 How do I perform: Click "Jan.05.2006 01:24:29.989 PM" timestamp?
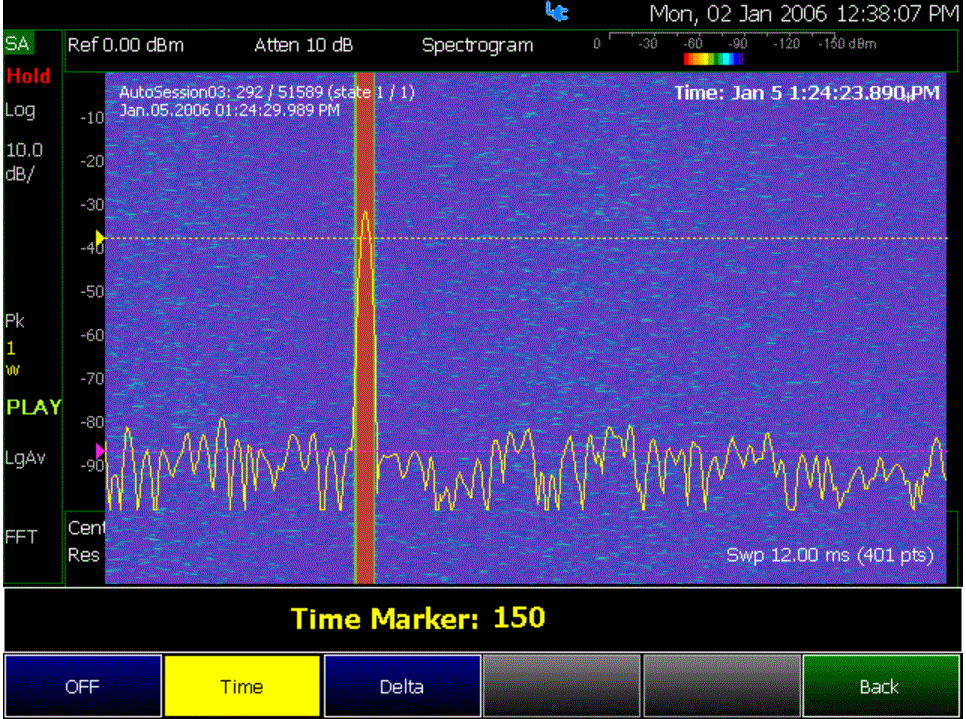click(229, 110)
